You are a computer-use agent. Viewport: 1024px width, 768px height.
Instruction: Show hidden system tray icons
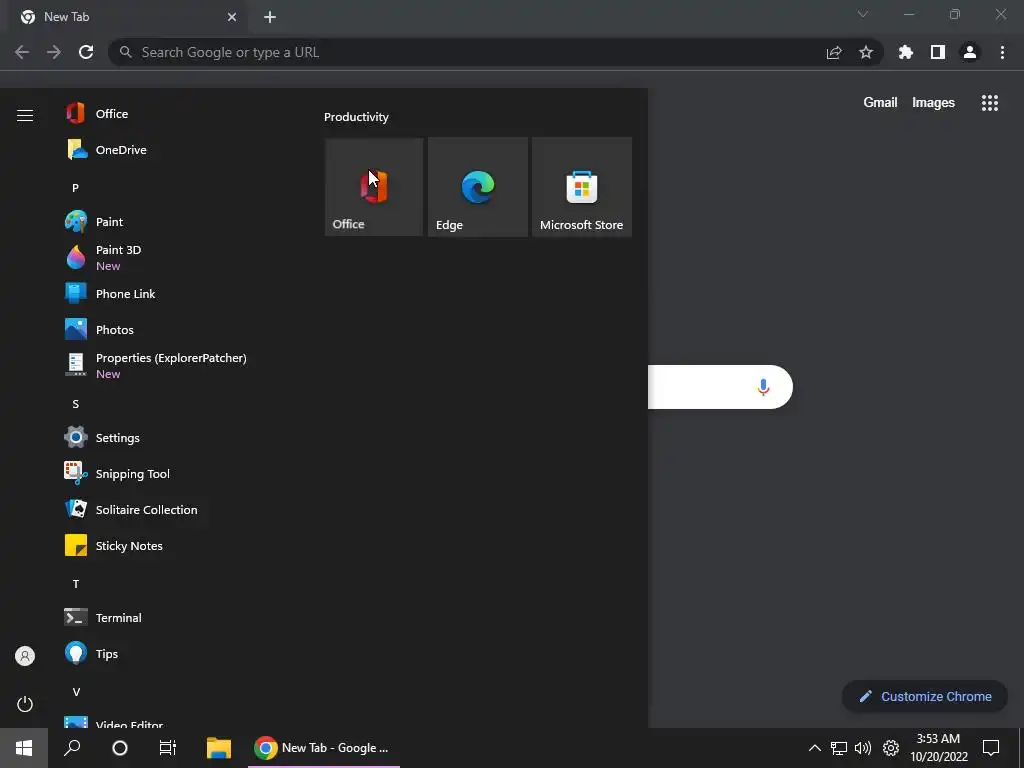[x=814, y=748]
